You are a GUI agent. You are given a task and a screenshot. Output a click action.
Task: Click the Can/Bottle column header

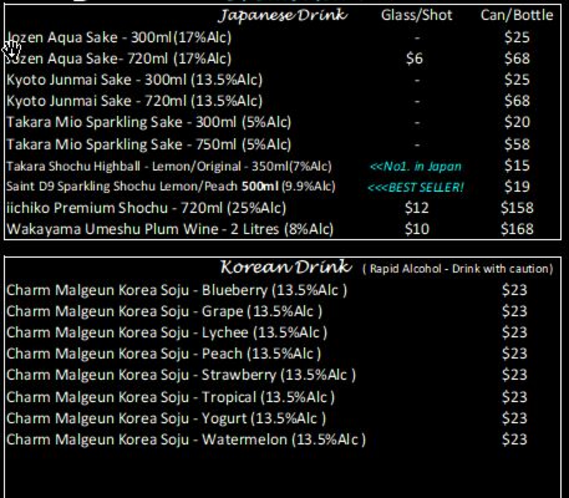coord(517,15)
